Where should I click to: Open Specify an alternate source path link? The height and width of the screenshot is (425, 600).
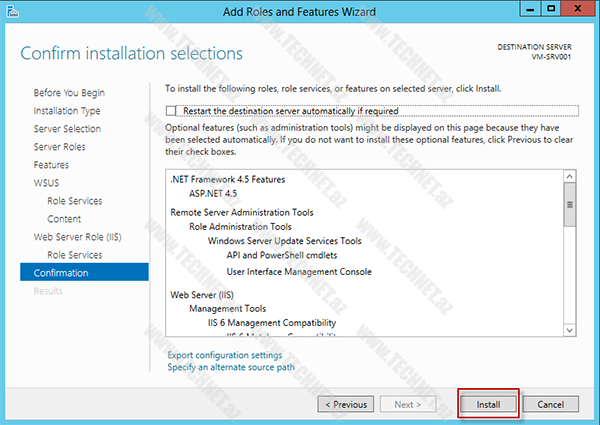tap(231, 367)
